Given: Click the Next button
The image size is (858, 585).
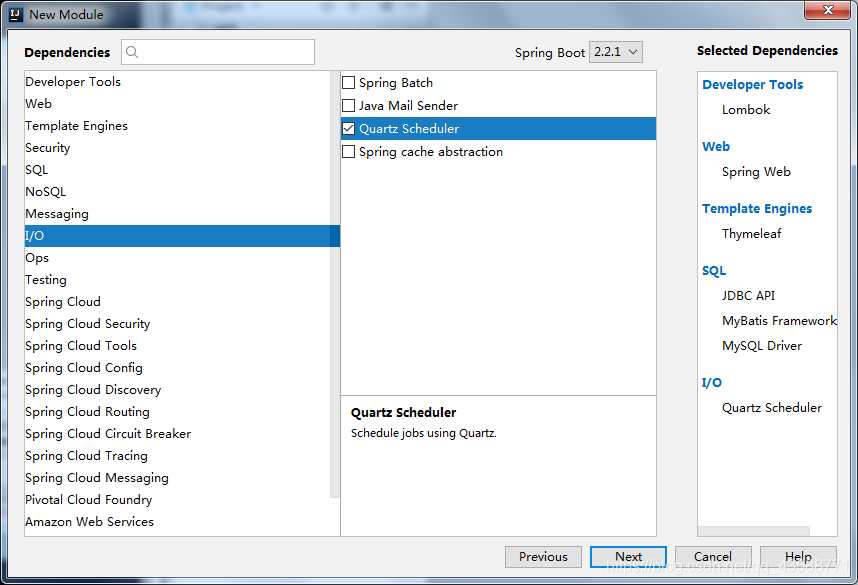Looking at the screenshot, I should point(628,557).
